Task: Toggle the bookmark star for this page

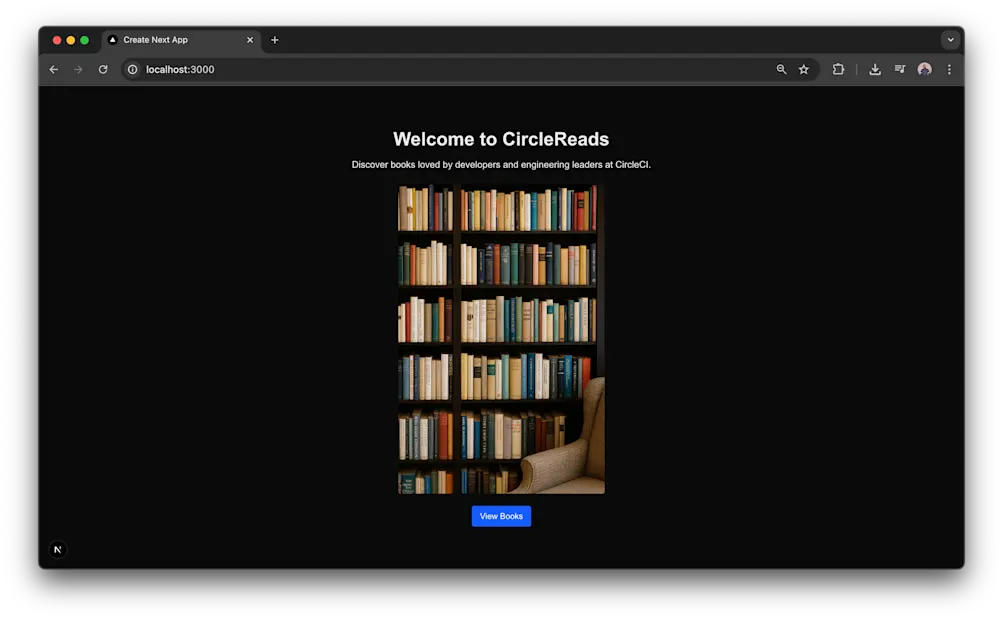Action: [804, 69]
